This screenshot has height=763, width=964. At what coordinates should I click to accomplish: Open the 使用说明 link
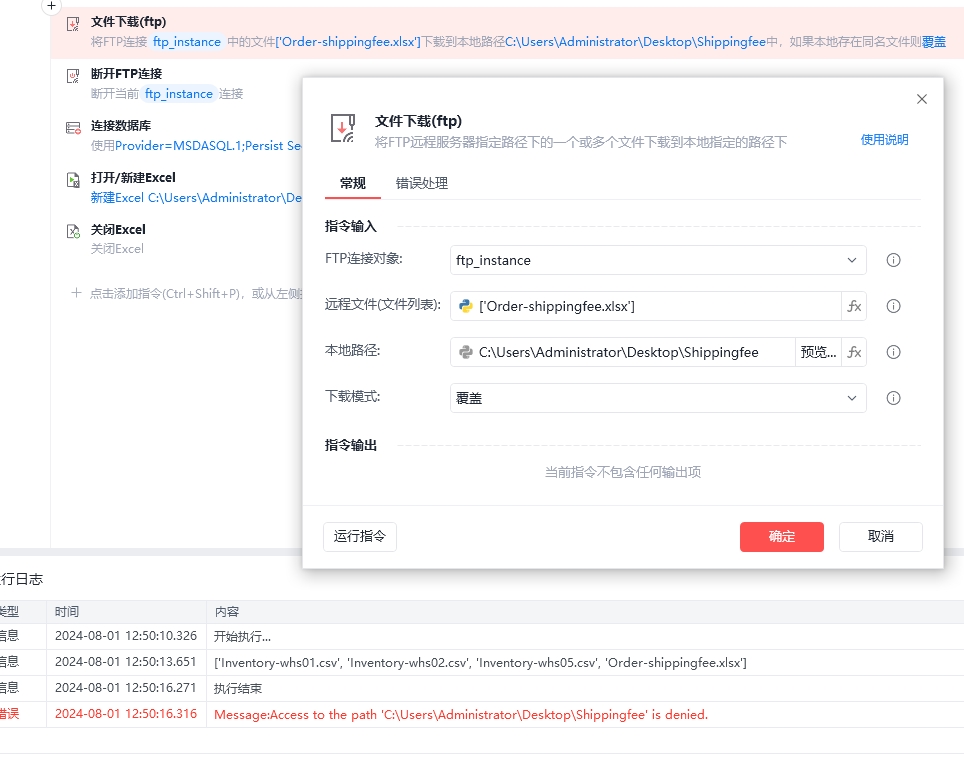click(x=884, y=140)
